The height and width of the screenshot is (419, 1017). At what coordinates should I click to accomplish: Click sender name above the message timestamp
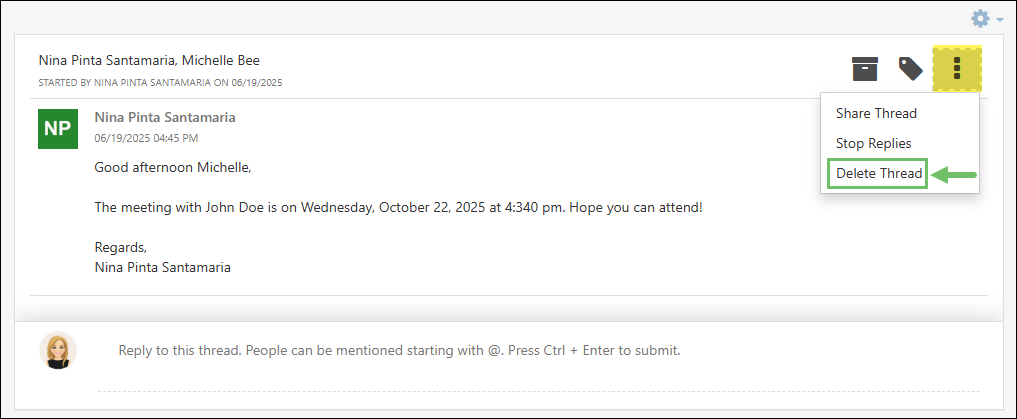(x=165, y=117)
